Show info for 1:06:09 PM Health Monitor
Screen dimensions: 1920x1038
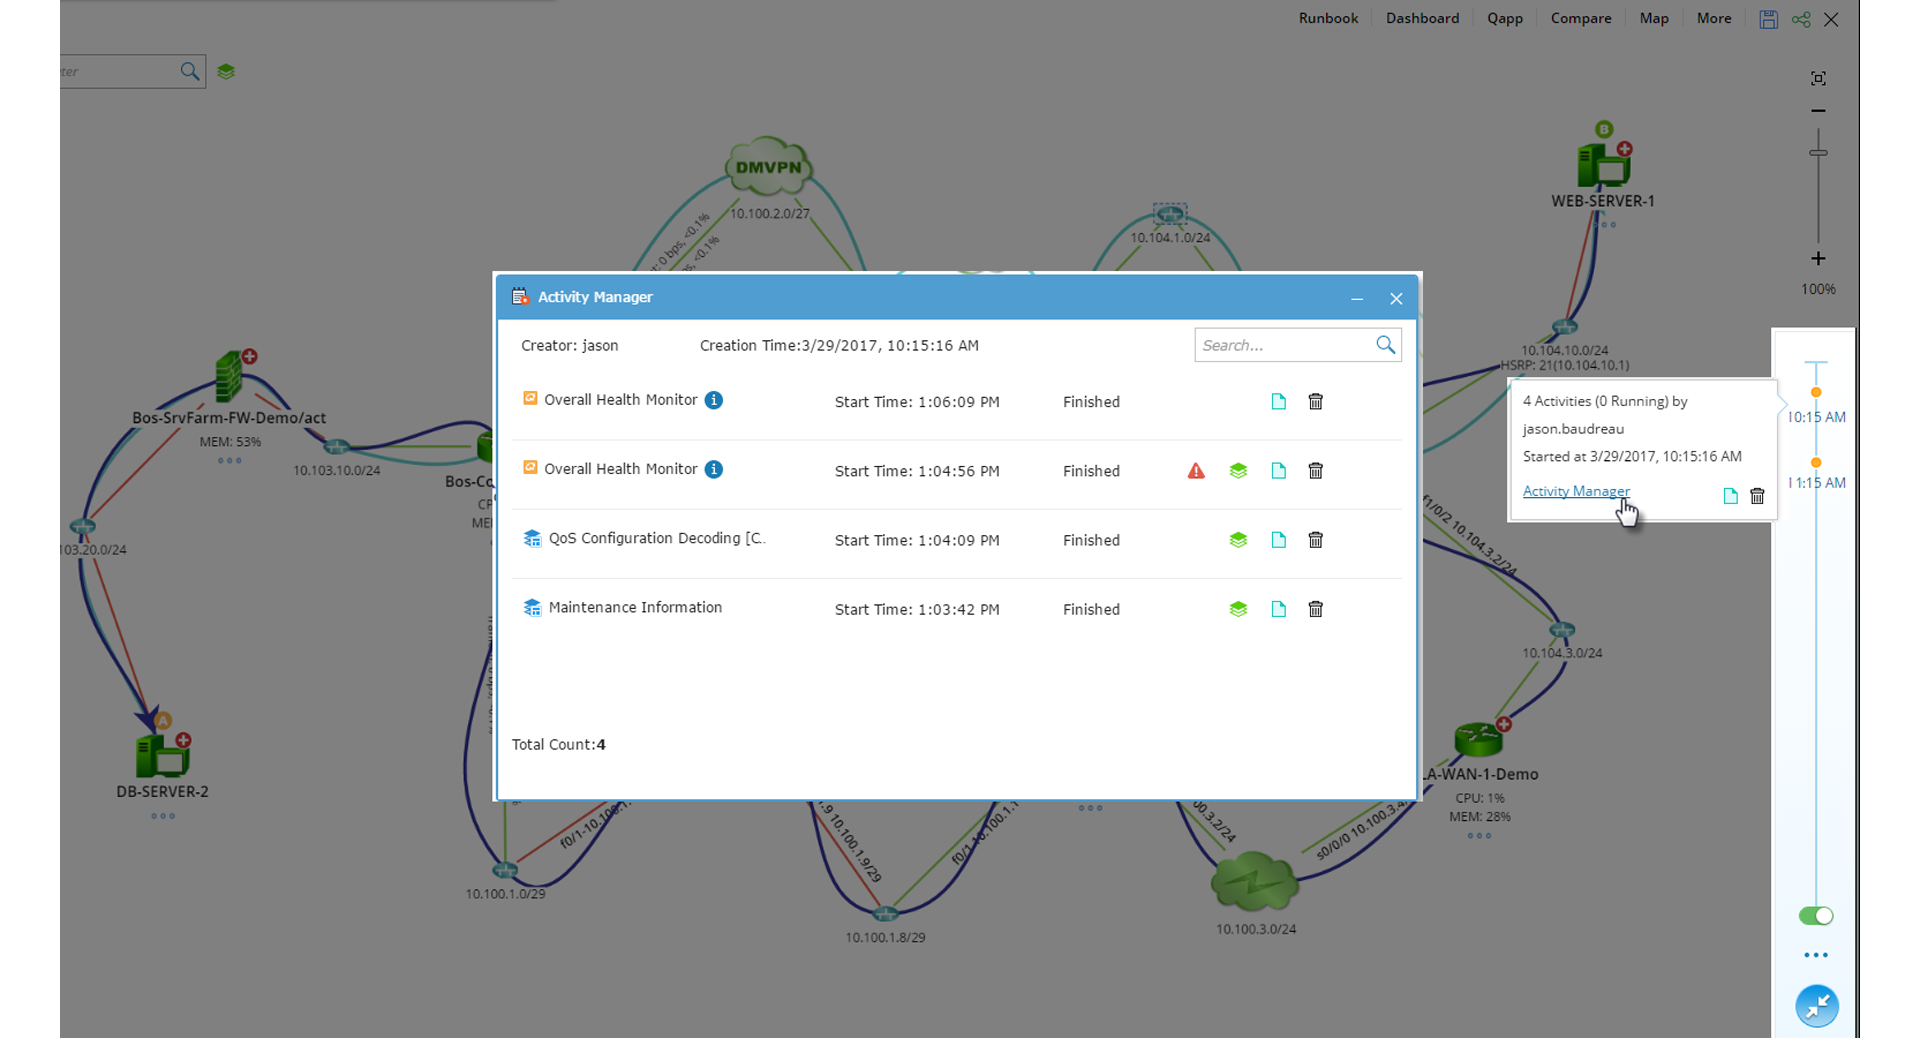[714, 400]
